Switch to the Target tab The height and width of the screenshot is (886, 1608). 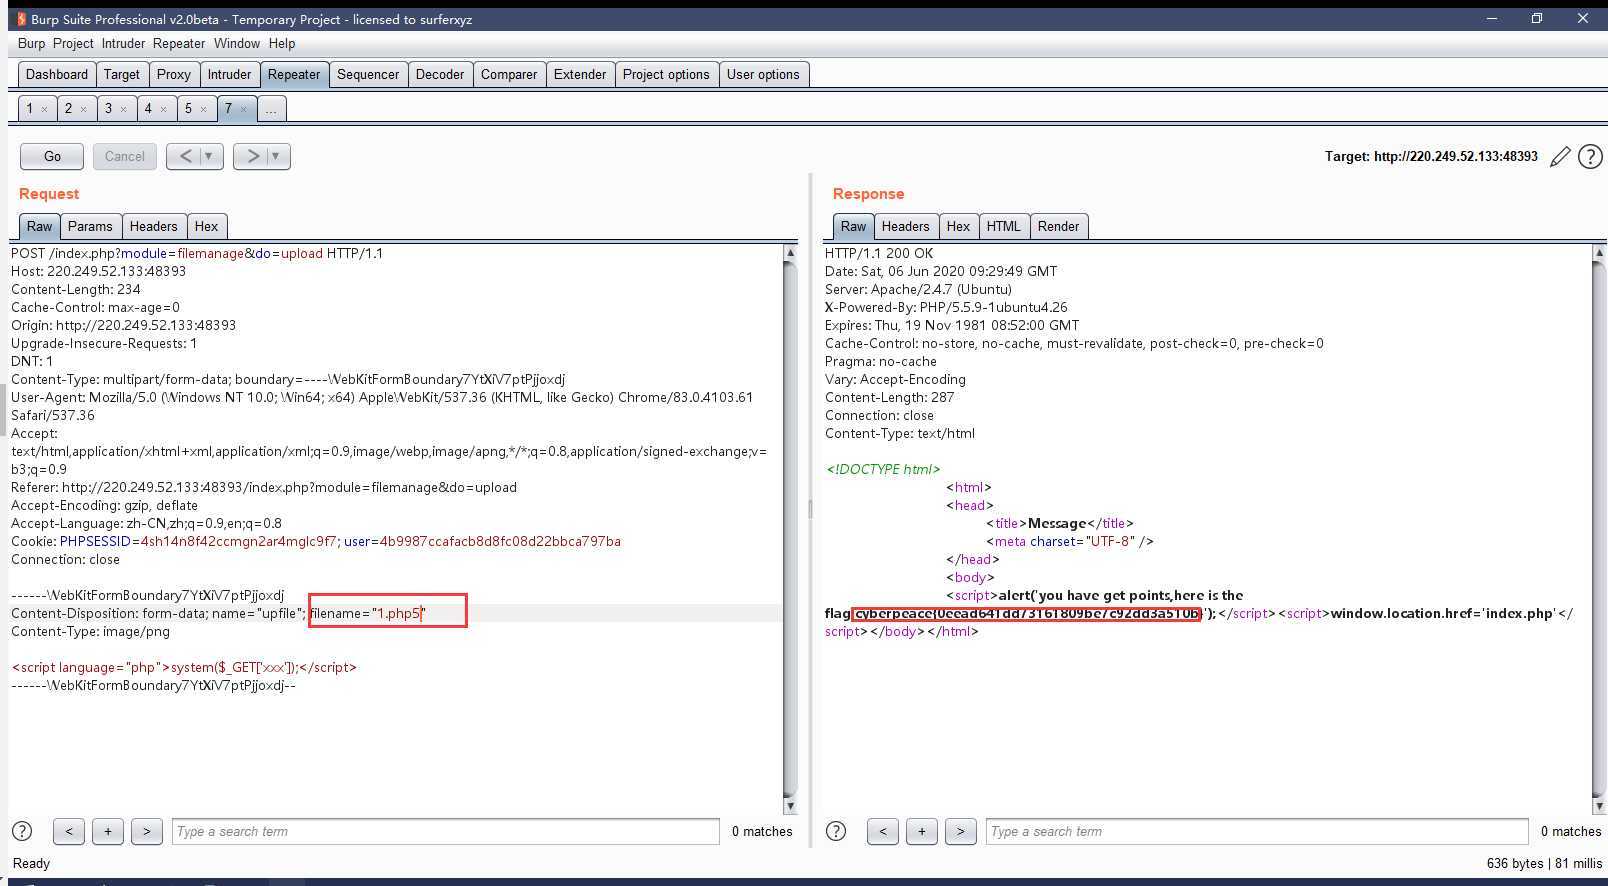(x=122, y=74)
